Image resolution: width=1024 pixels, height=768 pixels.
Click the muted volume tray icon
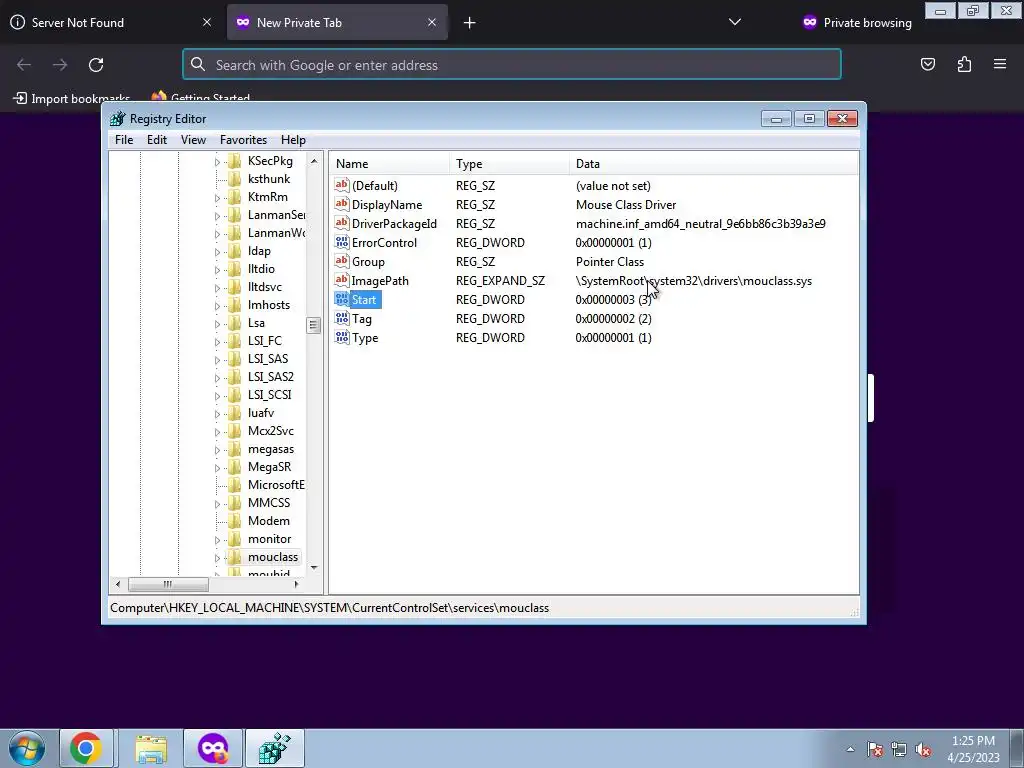923,750
